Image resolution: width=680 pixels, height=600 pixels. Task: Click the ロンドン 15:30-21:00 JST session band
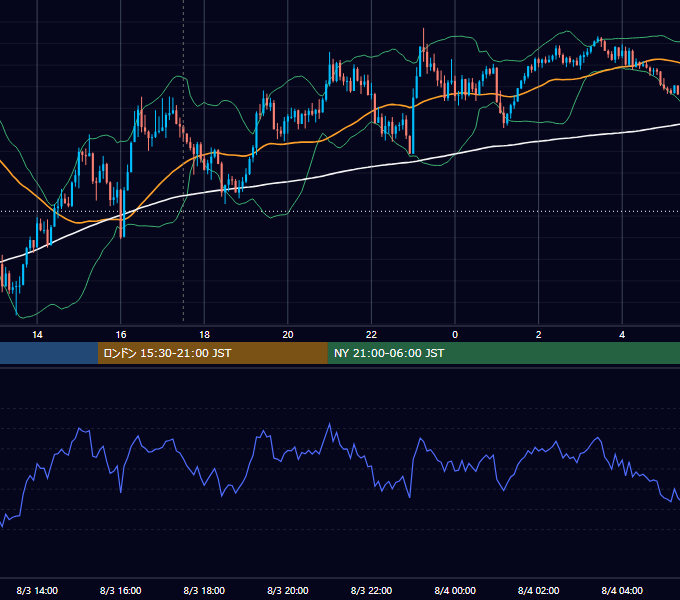[212, 353]
